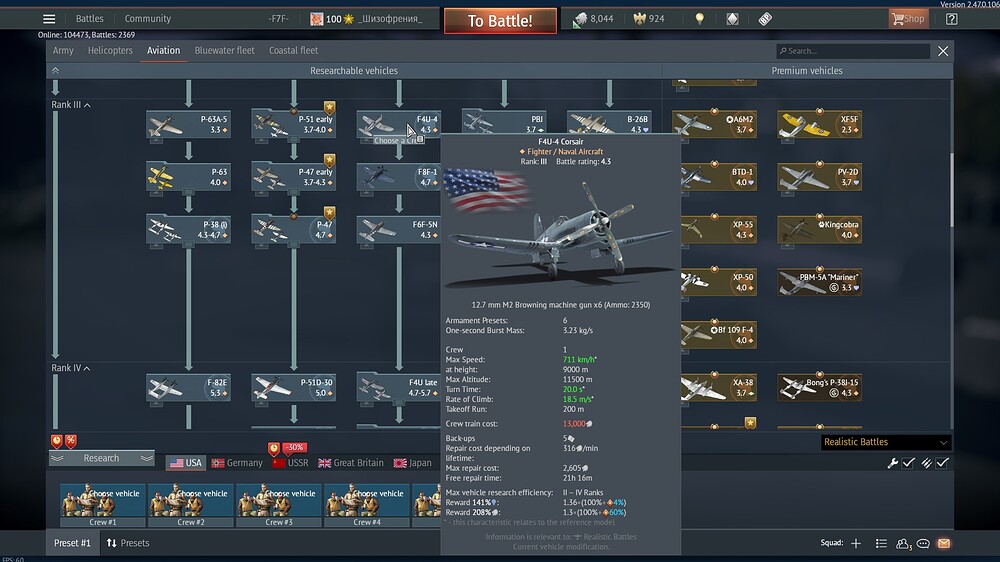Toggle the auto-refill ammo checkbox
Image resolution: width=1000 pixels, height=562 pixels.
(x=942, y=462)
